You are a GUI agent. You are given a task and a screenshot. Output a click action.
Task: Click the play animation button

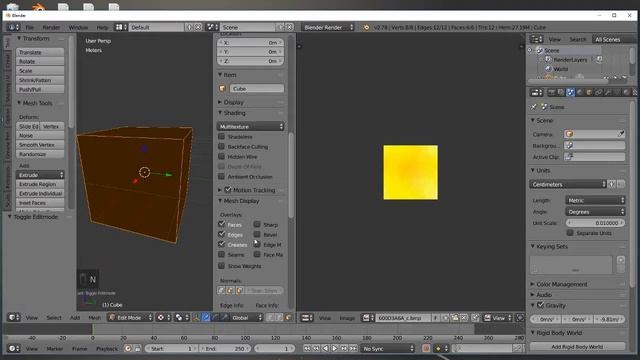335,348
